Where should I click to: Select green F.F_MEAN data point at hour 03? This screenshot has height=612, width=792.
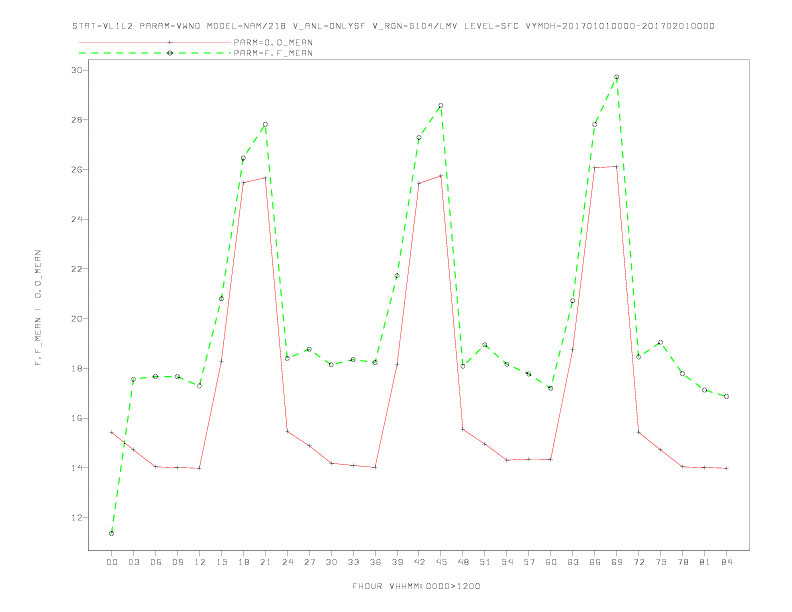[x=133, y=379]
